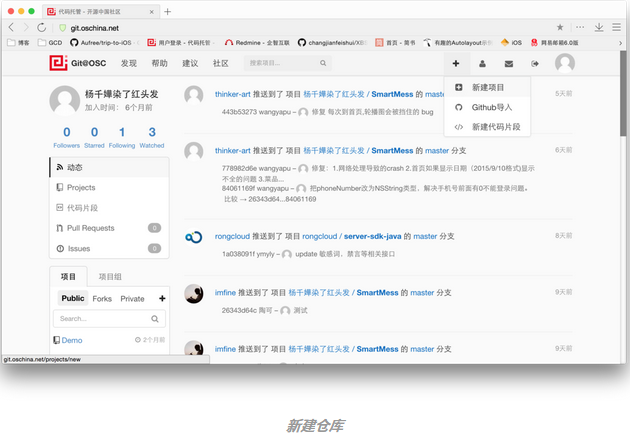Click the Git@OSC logo
630x435 pixels.
80,63
